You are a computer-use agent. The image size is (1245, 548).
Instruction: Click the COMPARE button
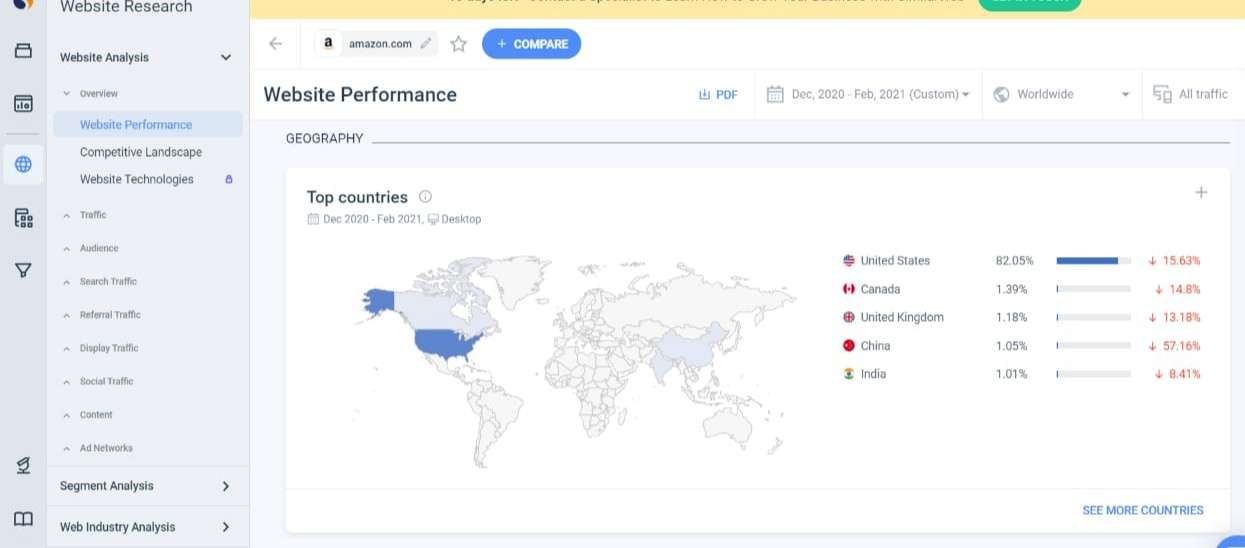tap(531, 44)
